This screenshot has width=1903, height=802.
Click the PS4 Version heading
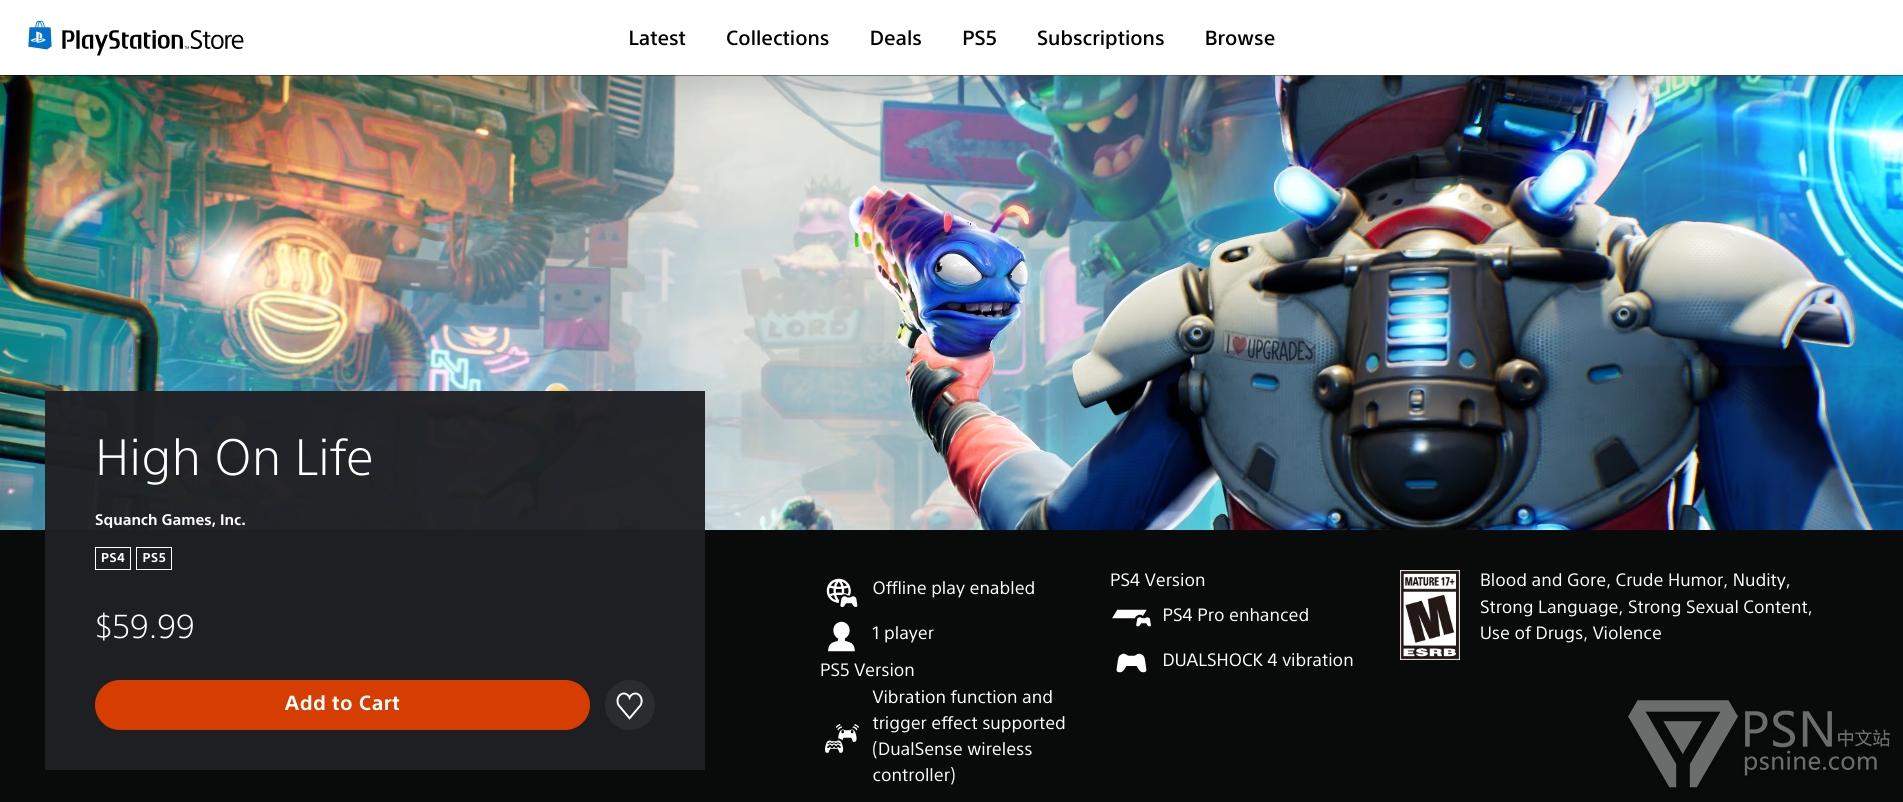(x=1157, y=580)
